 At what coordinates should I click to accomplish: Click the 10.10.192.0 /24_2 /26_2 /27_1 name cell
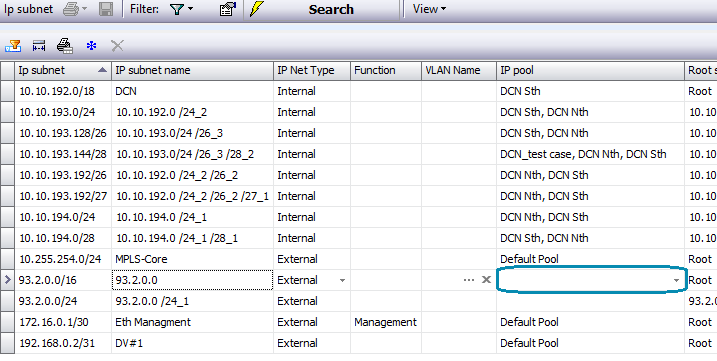(193, 196)
